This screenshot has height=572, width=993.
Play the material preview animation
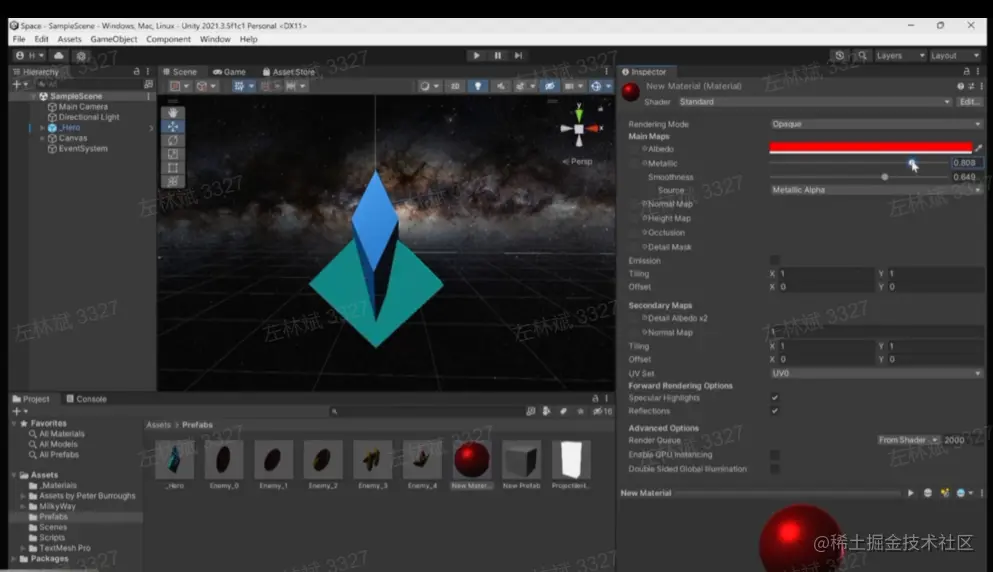(x=911, y=493)
